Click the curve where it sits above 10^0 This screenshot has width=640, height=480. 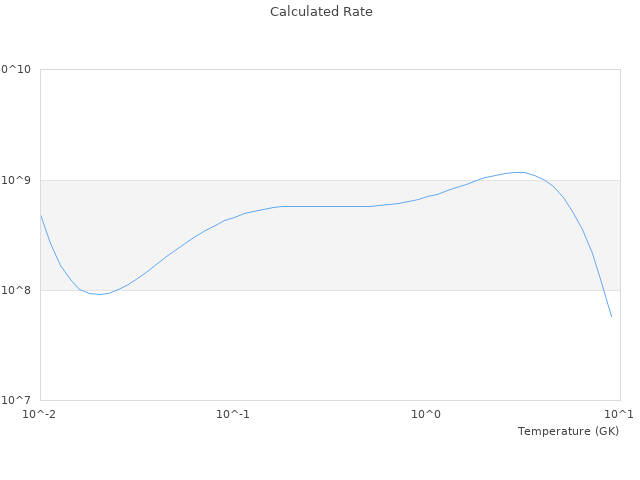427,196
